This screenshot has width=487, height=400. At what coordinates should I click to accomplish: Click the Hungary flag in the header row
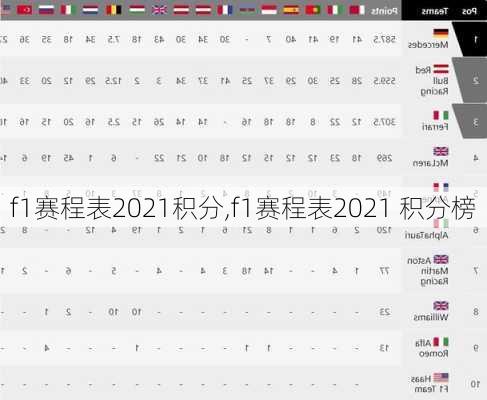137,10
